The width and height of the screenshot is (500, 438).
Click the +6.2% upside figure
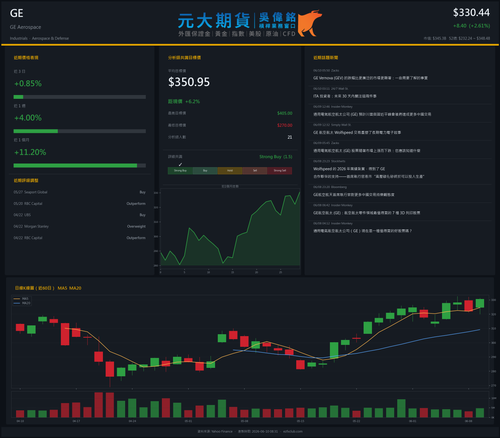coord(193,101)
